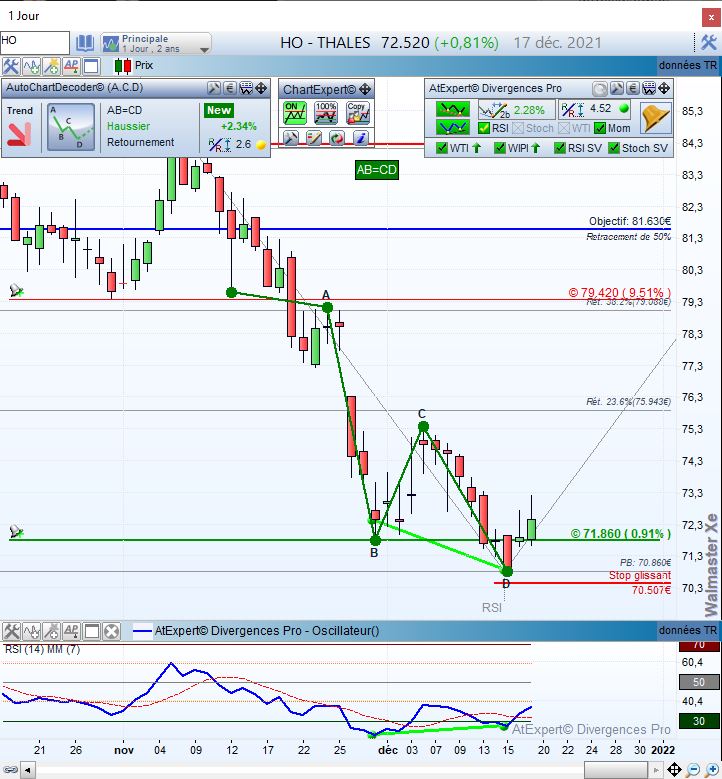Close the oscillator panel with the X icon
This screenshot has width=722, height=779.
[x=112, y=631]
